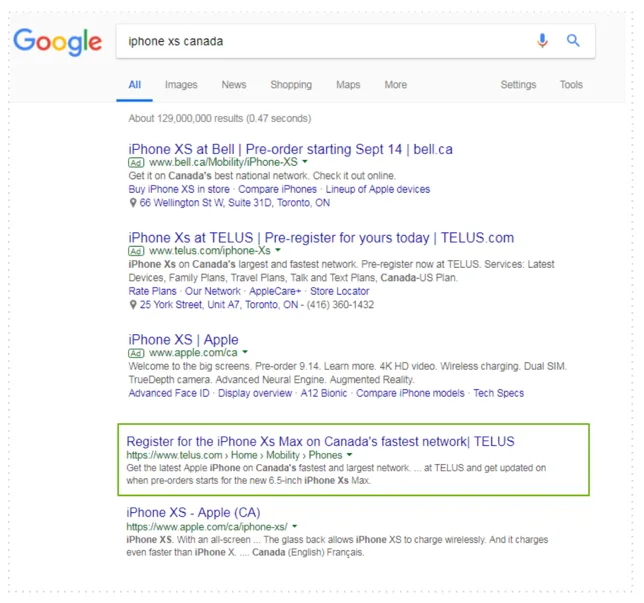The image size is (644, 603).
Task: Open 'Register for the iPhone Xs Max' TELUS result
Action: click(x=320, y=442)
